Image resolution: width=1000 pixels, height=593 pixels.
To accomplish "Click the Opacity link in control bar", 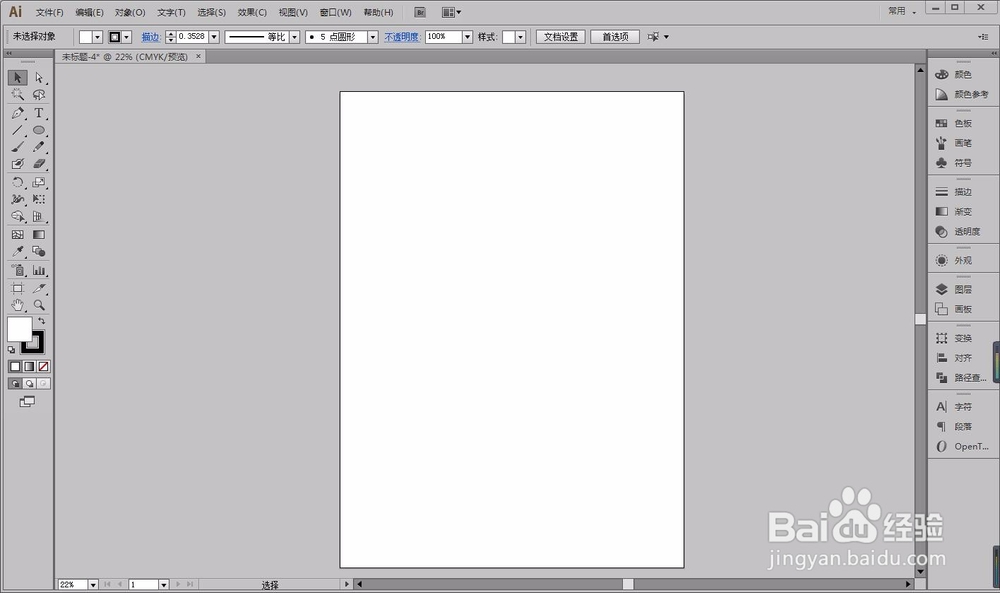I will (x=402, y=37).
